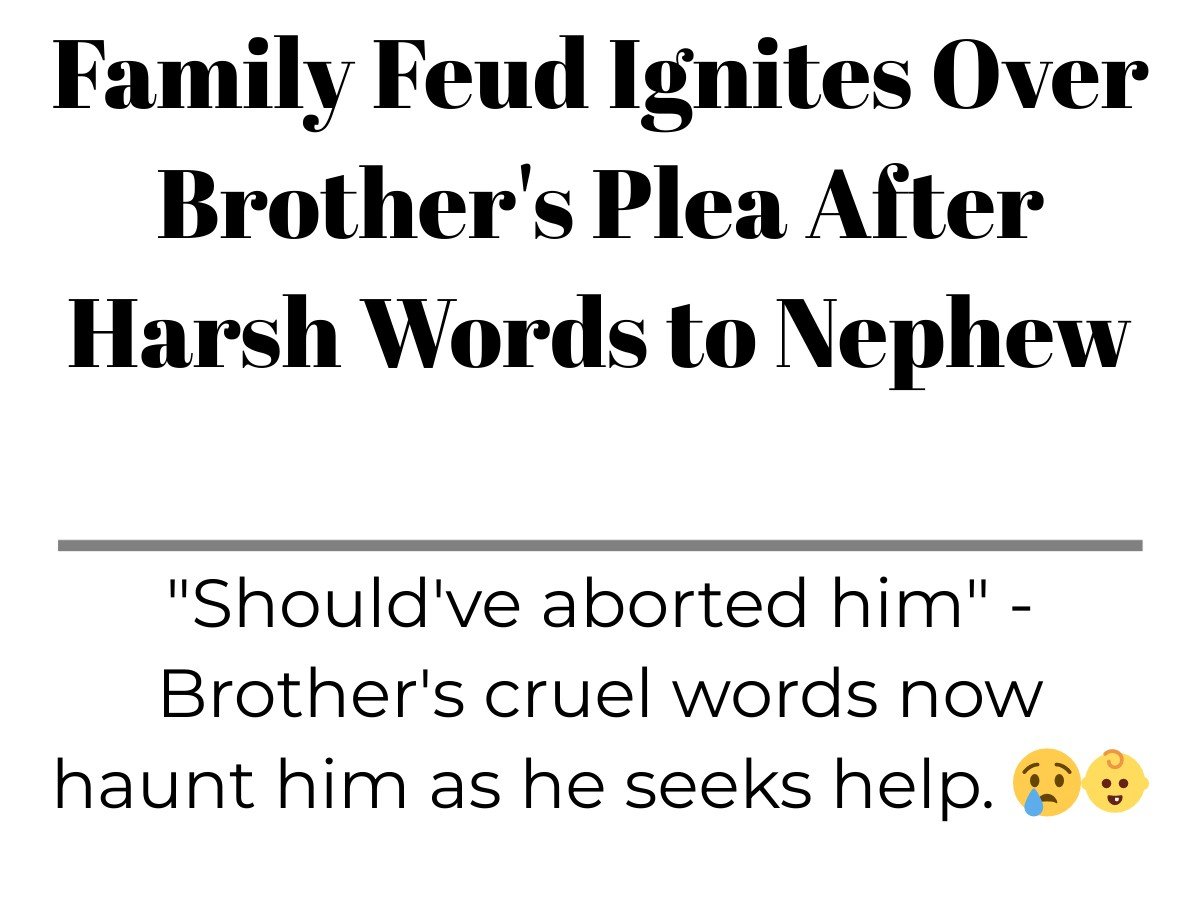This screenshot has height=900, width=1200.
Task: Click the baby face emoji
Action: [x=1116, y=782]
